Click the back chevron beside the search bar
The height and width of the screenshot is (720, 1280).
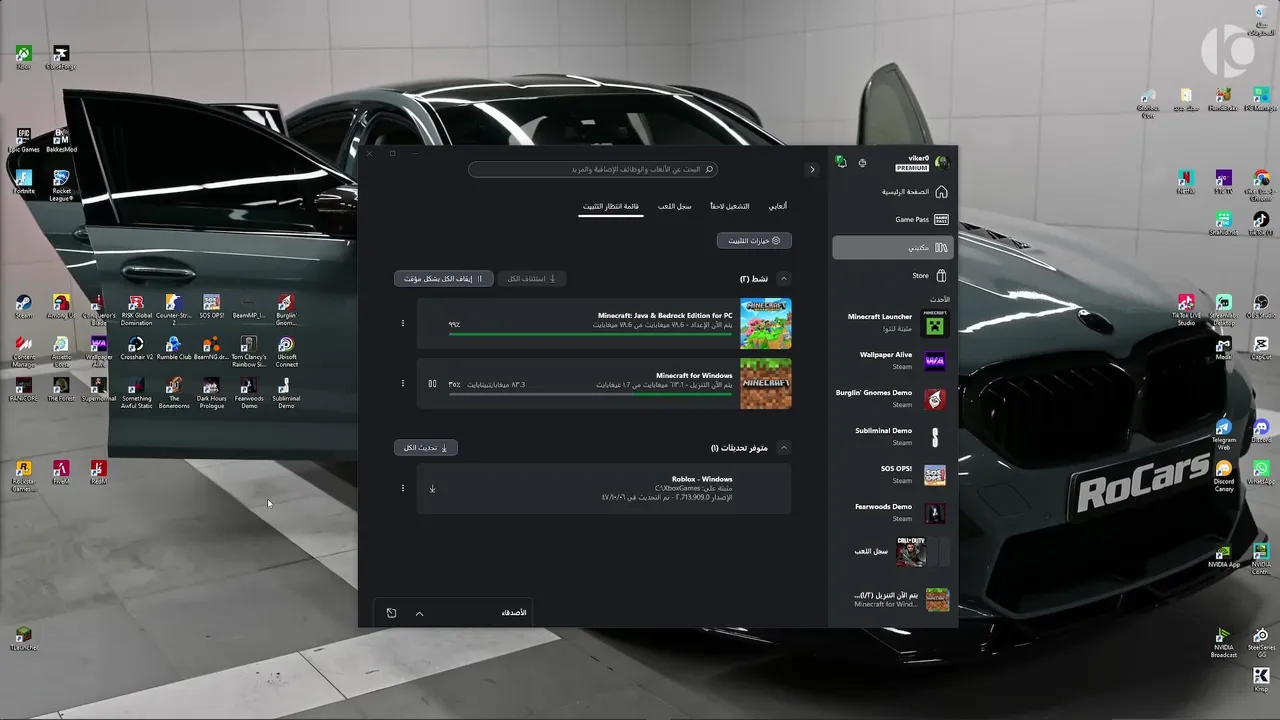[x=812, y=169]
